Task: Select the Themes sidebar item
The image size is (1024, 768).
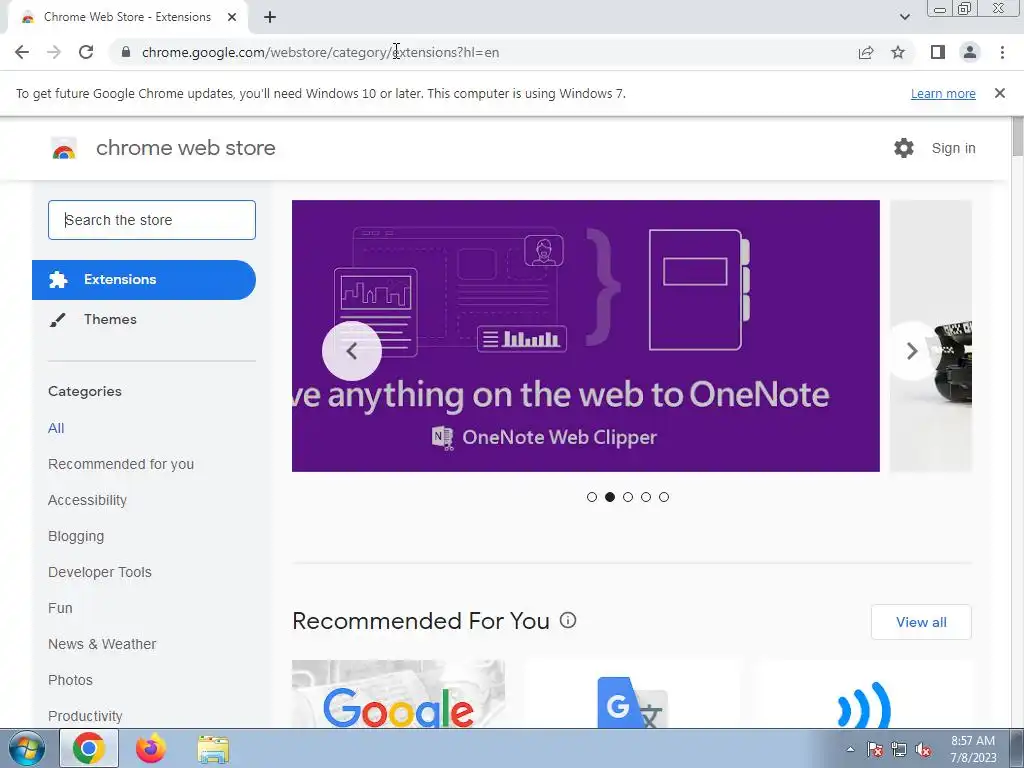Action: coord(144,319)
